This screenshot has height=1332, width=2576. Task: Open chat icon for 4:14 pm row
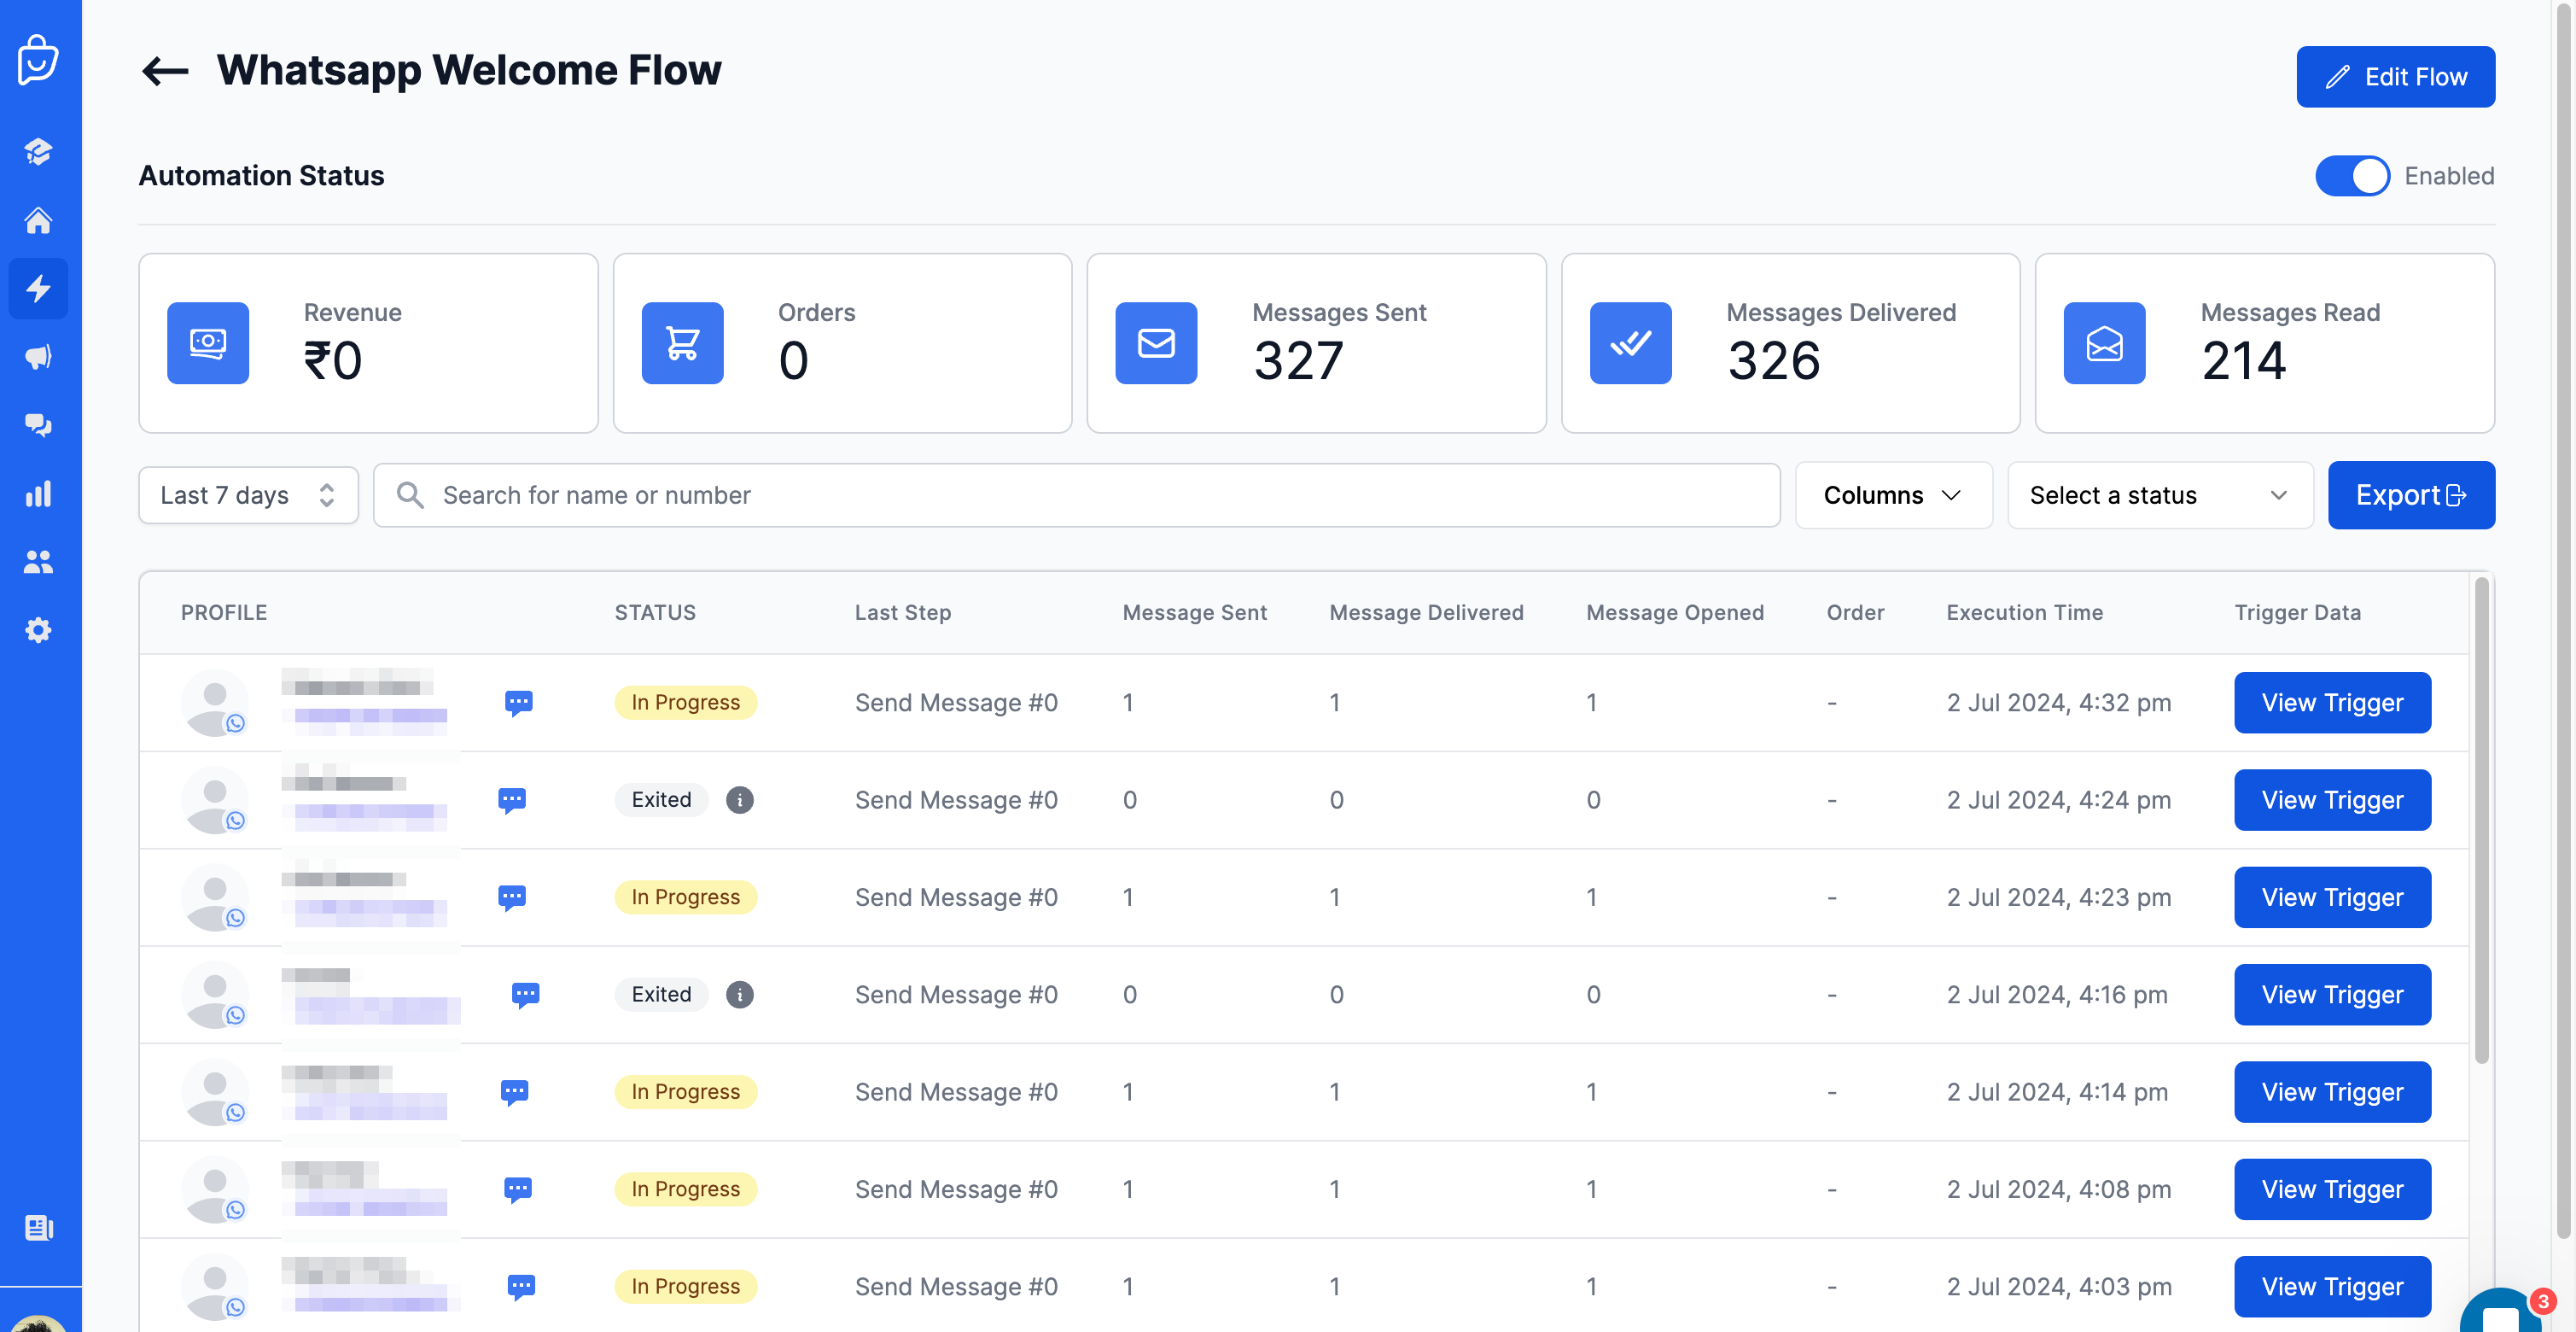tap(514, 1092)
